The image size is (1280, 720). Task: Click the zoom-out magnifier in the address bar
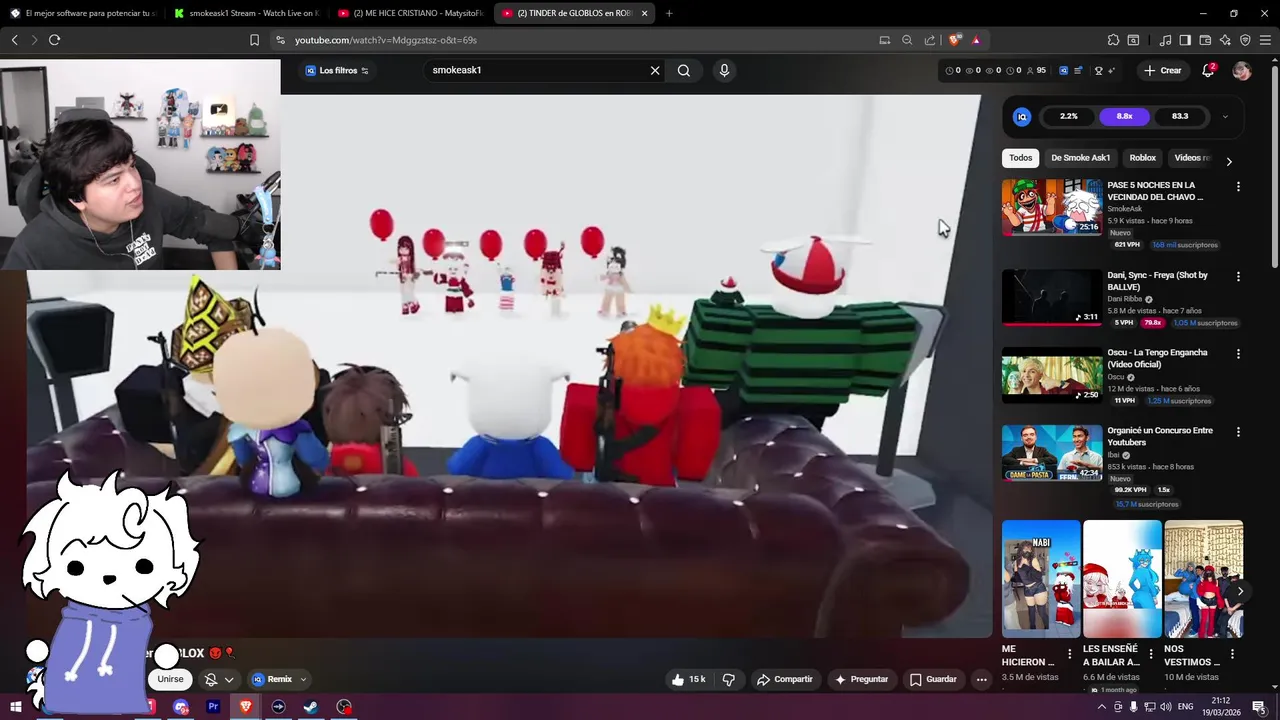coord(907,40)
